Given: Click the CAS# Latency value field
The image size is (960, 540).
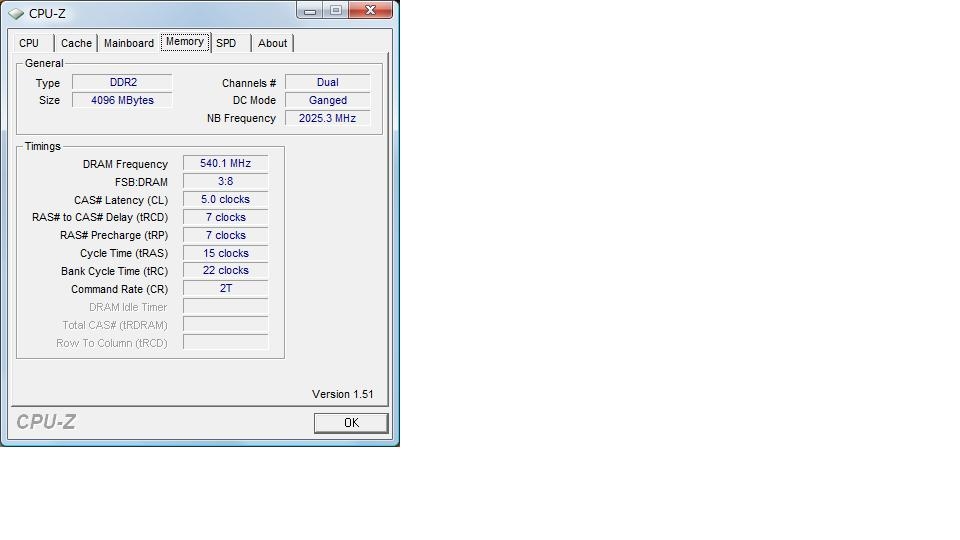Looking at the screenshot, I should [225, 200].
